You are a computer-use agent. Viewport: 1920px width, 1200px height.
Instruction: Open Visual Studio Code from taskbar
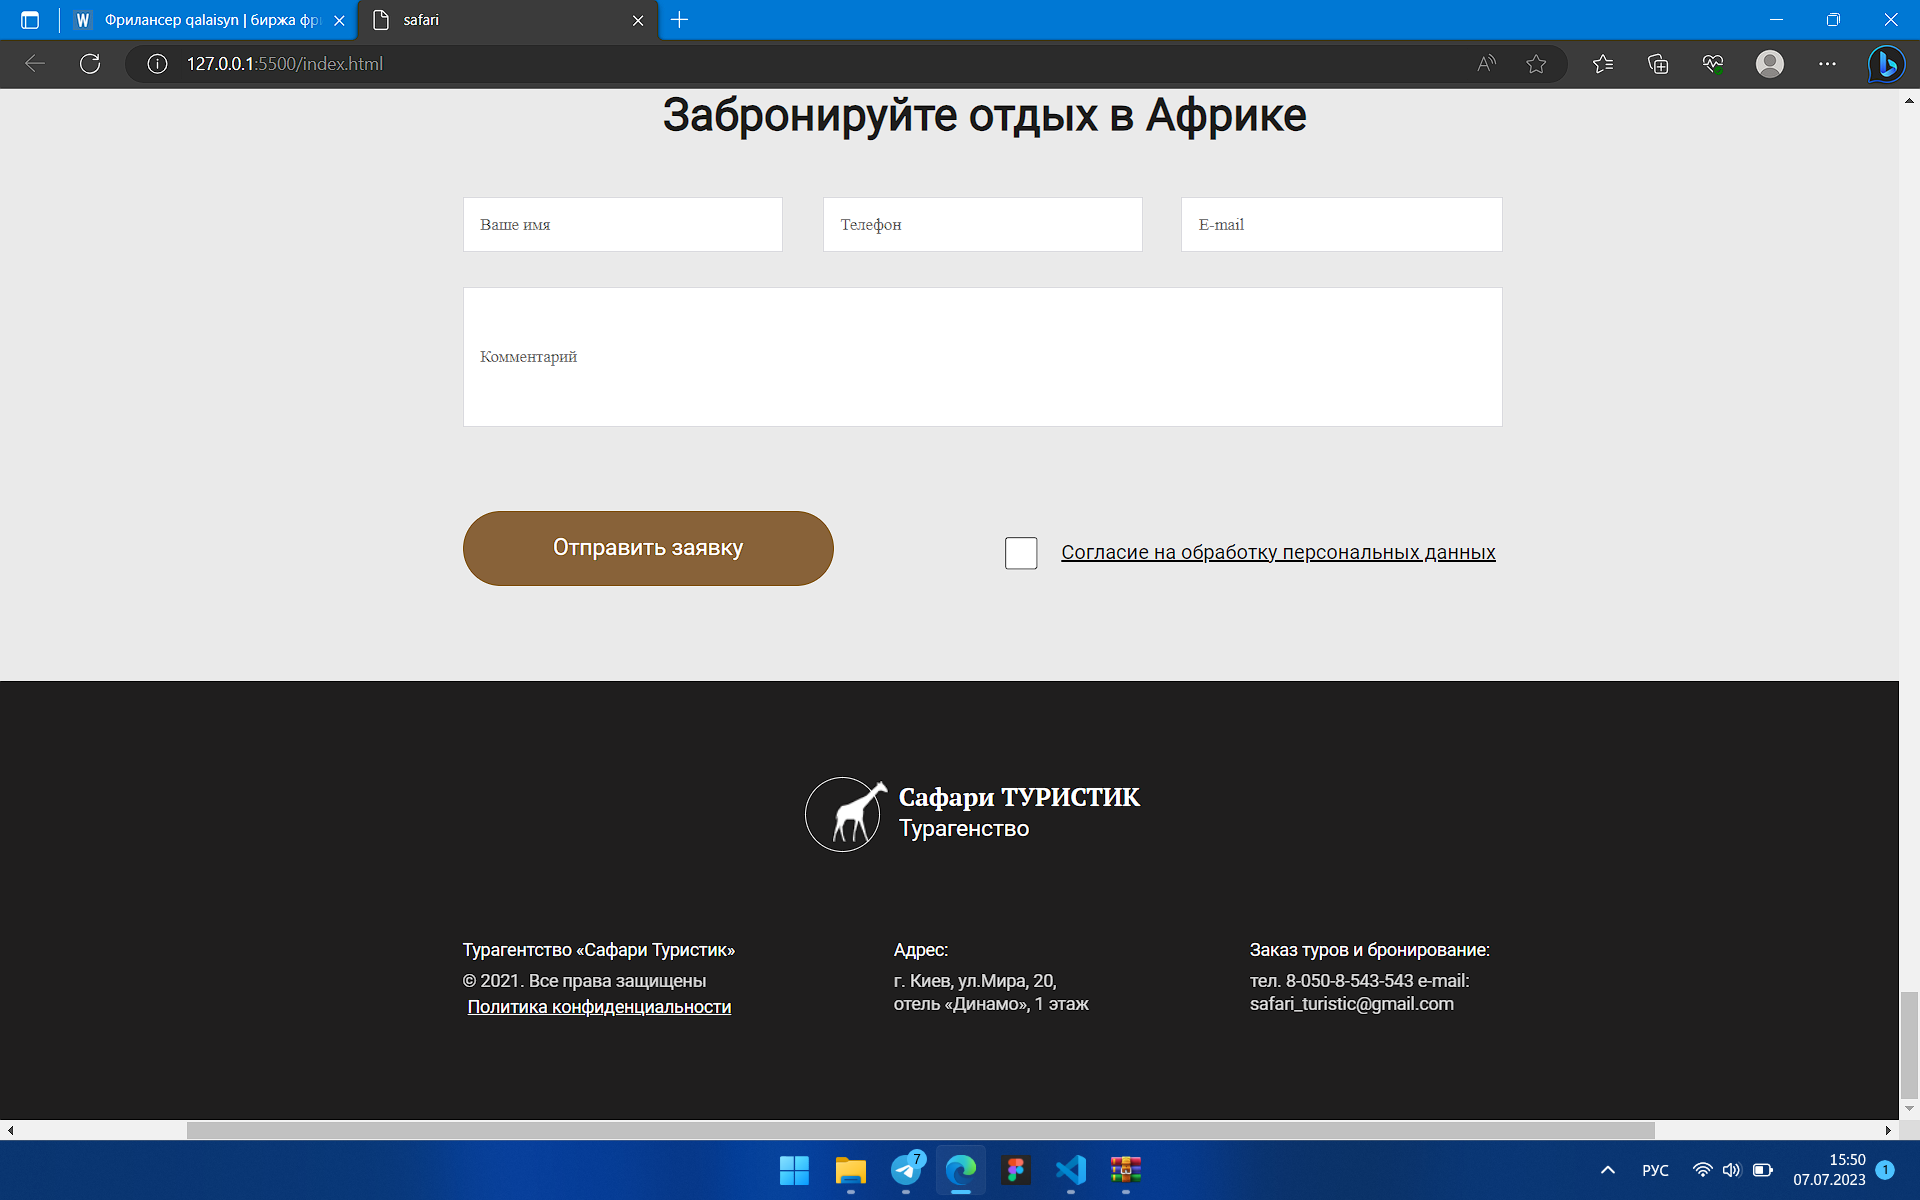pyautogui.click(x=1070, y=1169)
